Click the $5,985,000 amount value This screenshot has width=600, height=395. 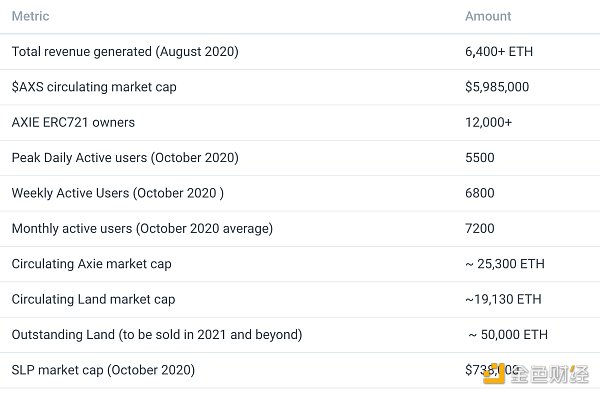point(497,87)
